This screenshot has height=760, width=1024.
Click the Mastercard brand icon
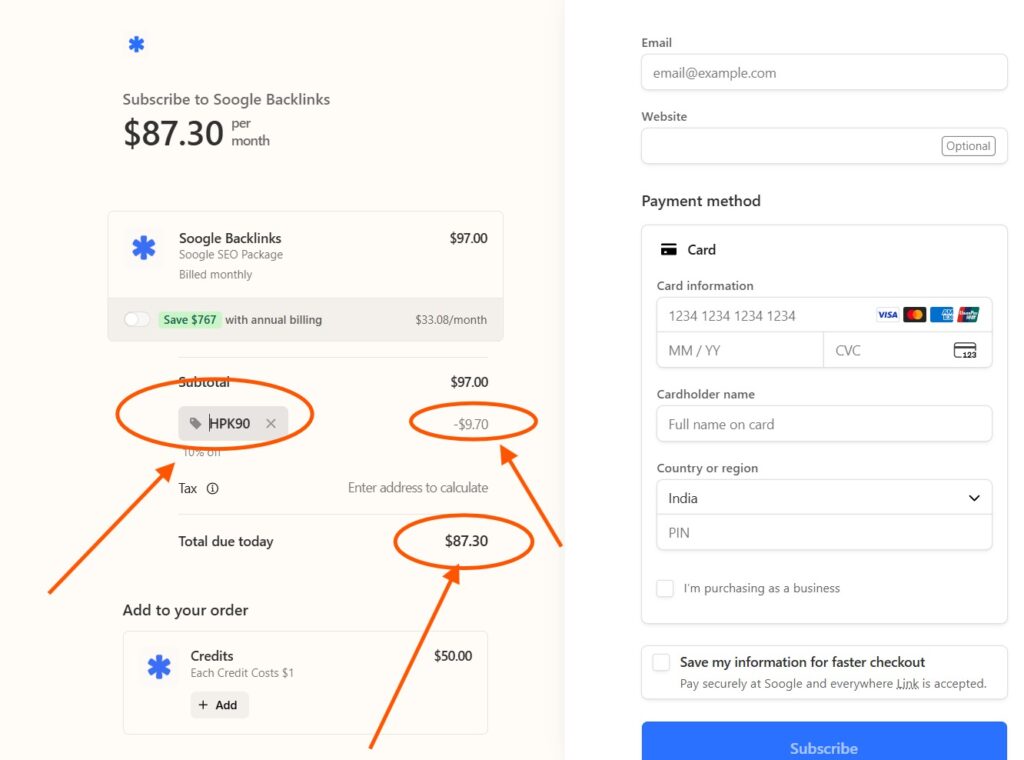tap(914, 315)
